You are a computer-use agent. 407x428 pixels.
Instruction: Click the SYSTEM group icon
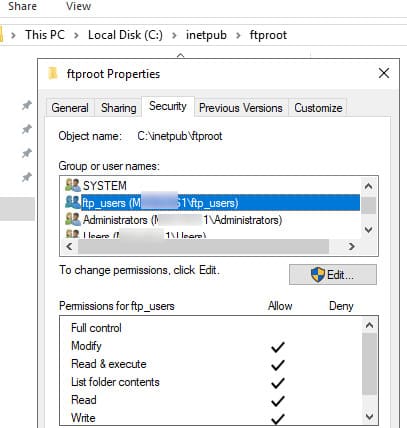(73, 185)
